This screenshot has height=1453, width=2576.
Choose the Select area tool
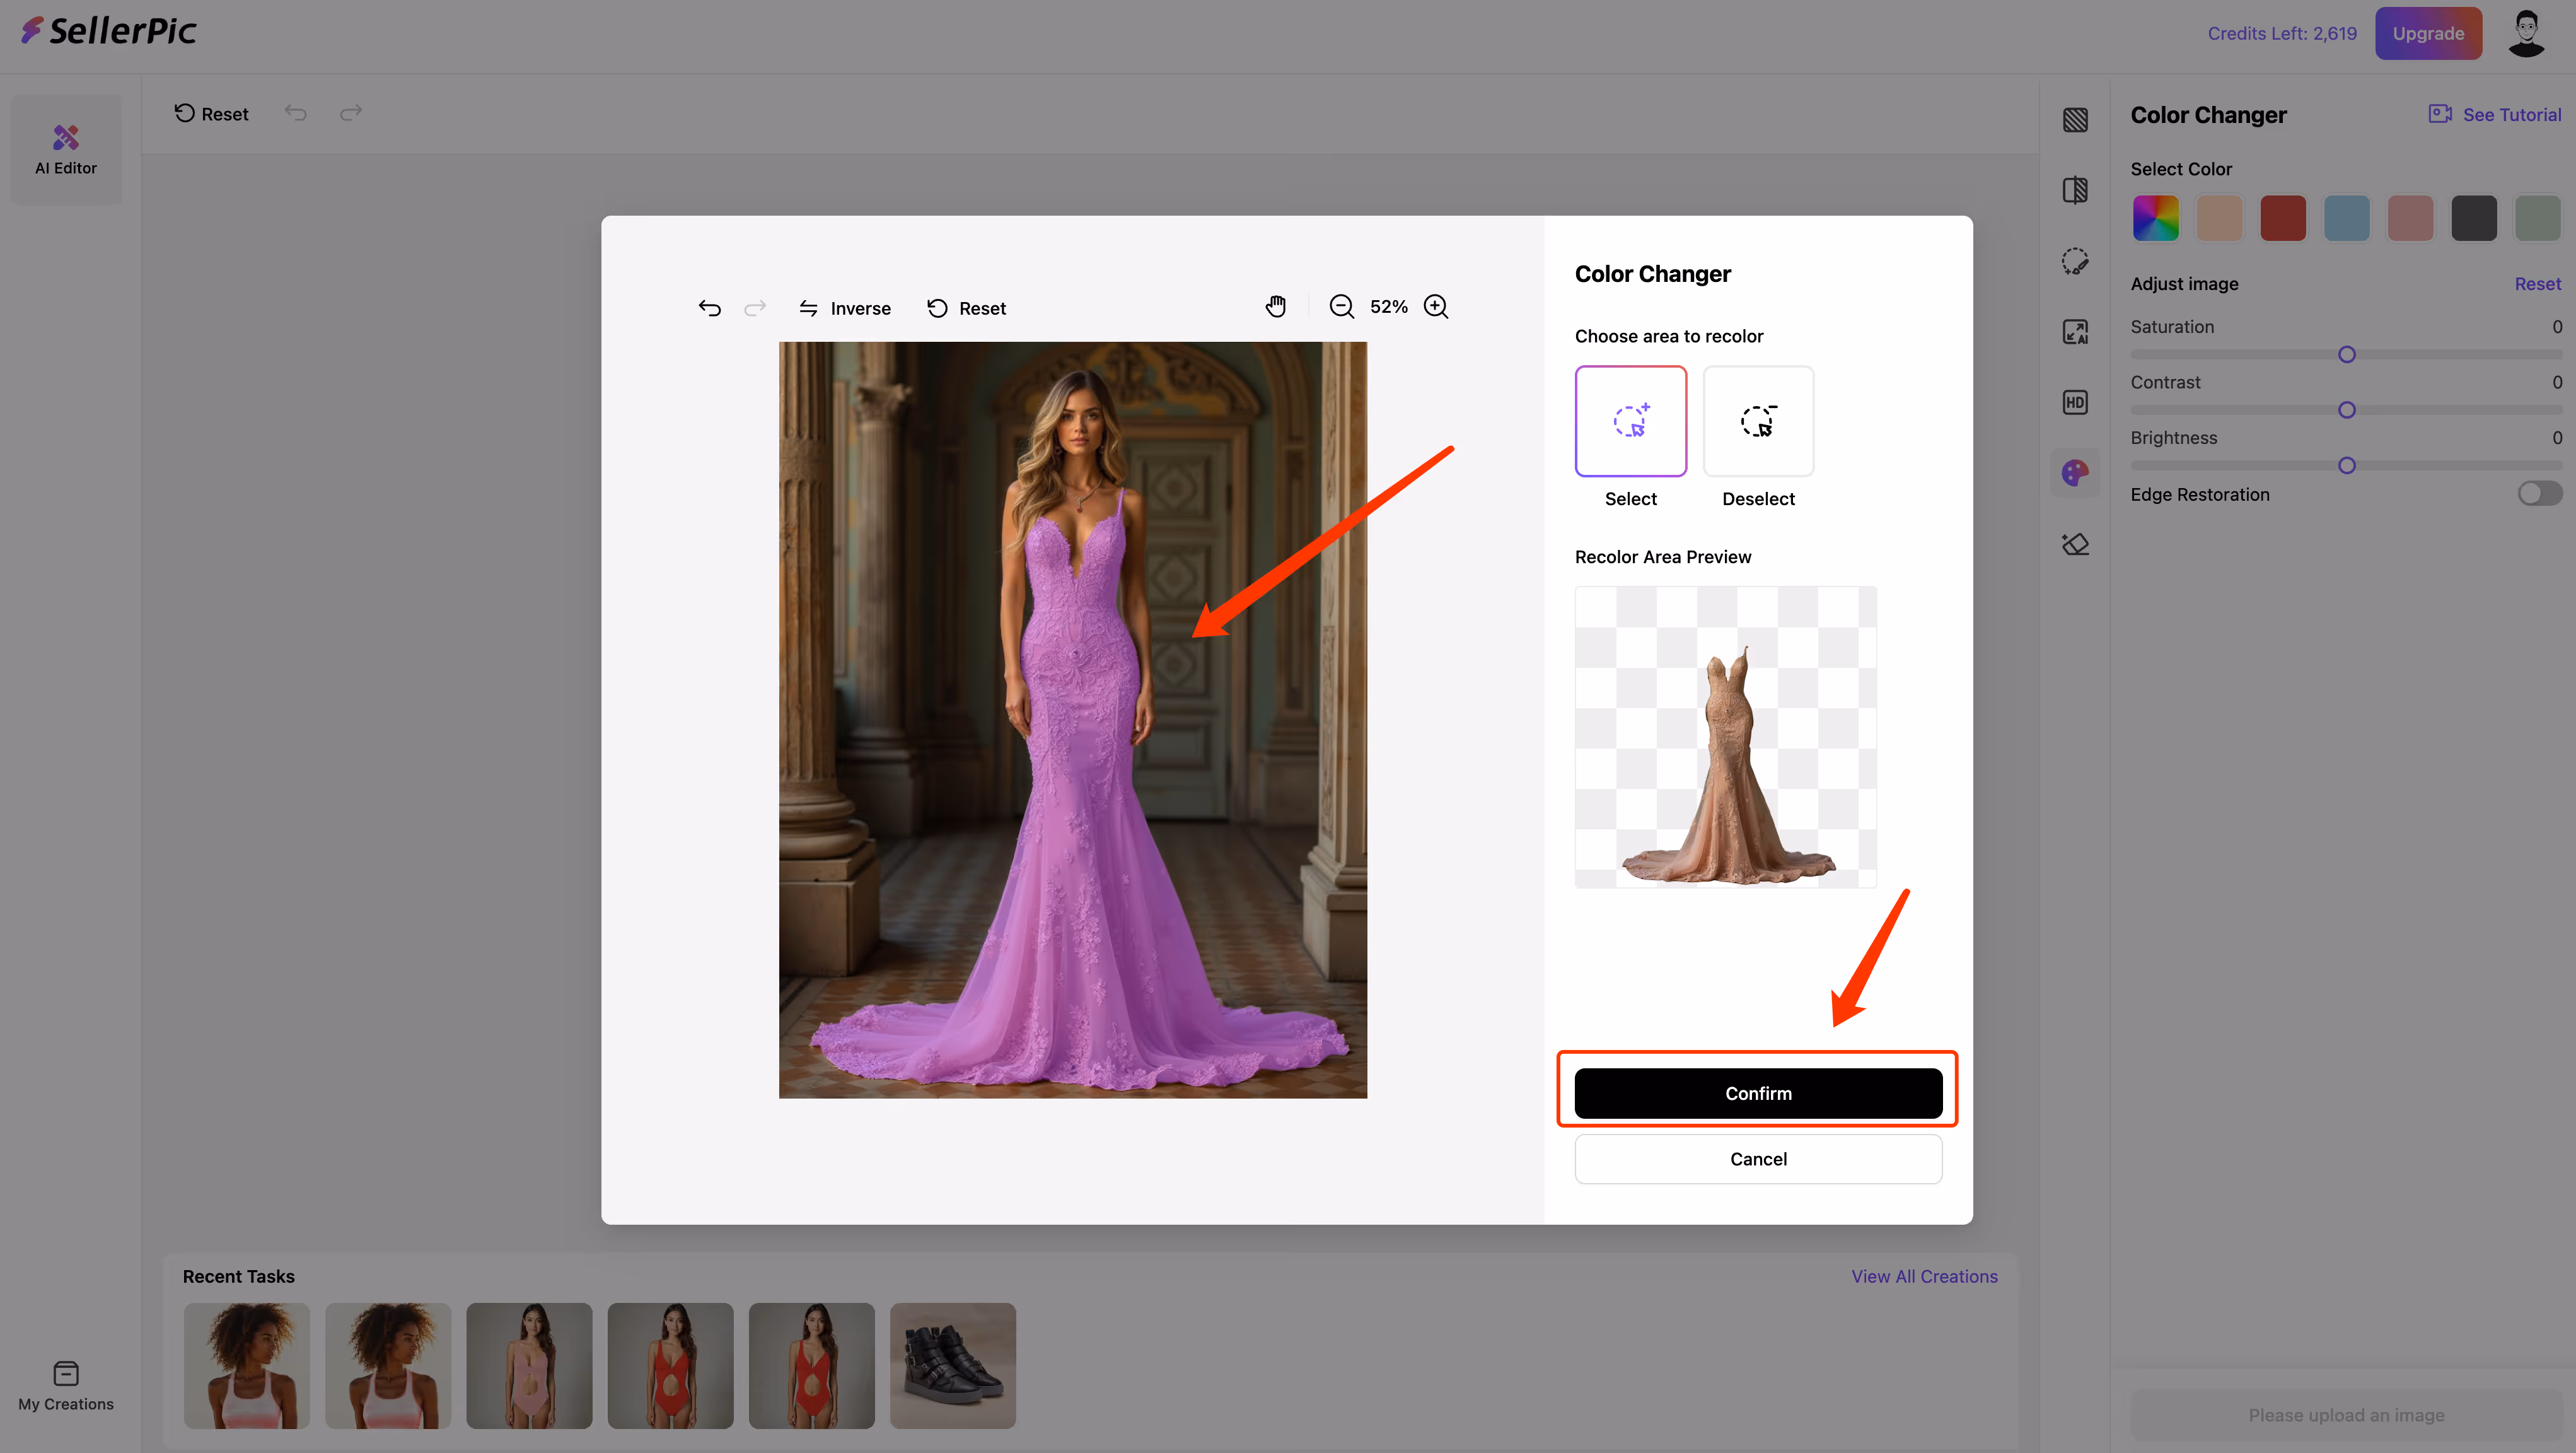[x=1630, y=421]
